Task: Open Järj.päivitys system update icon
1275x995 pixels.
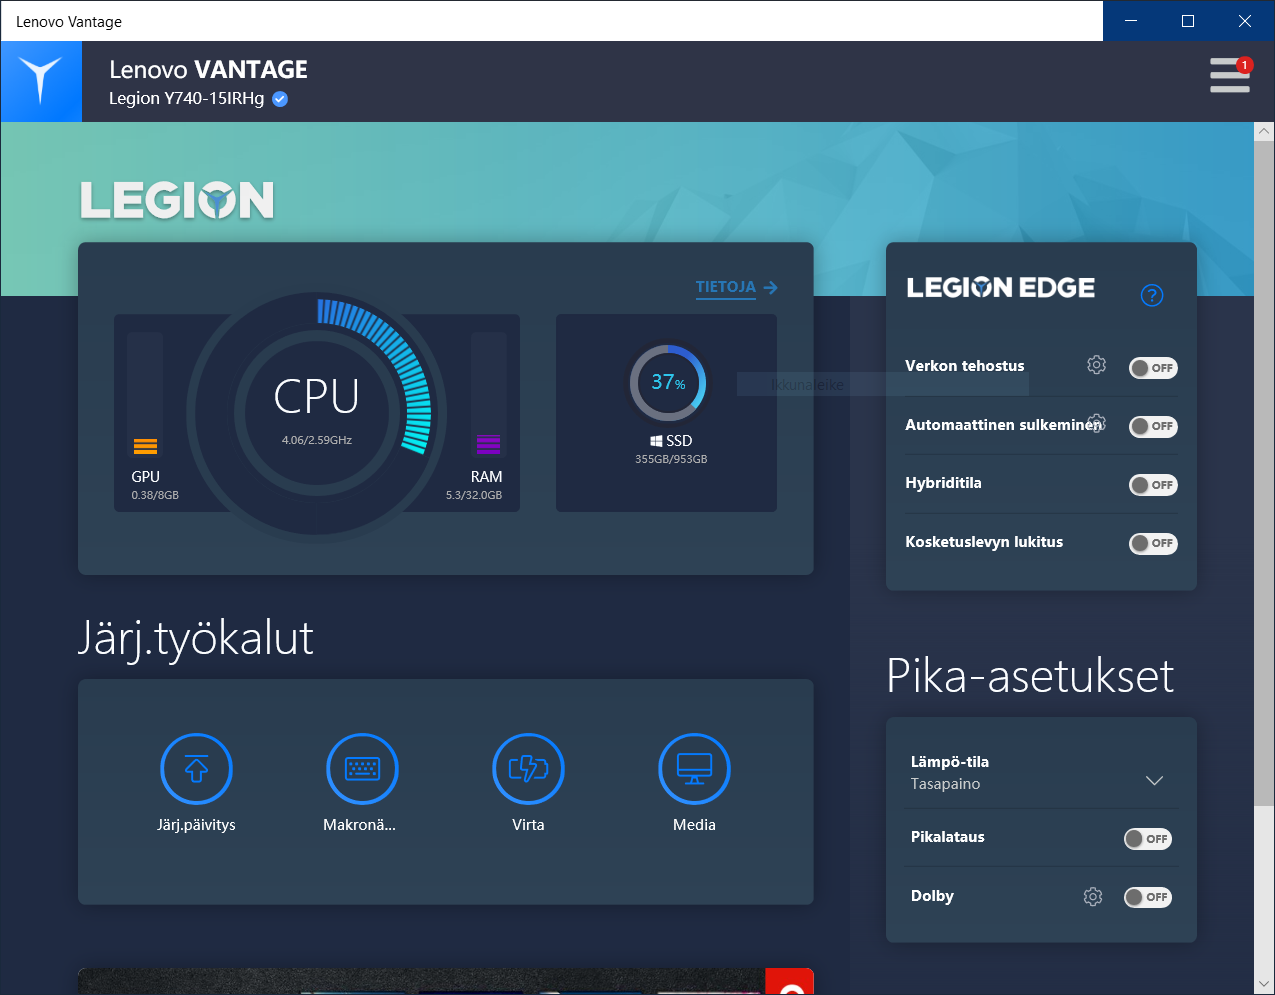Action: 196,769
